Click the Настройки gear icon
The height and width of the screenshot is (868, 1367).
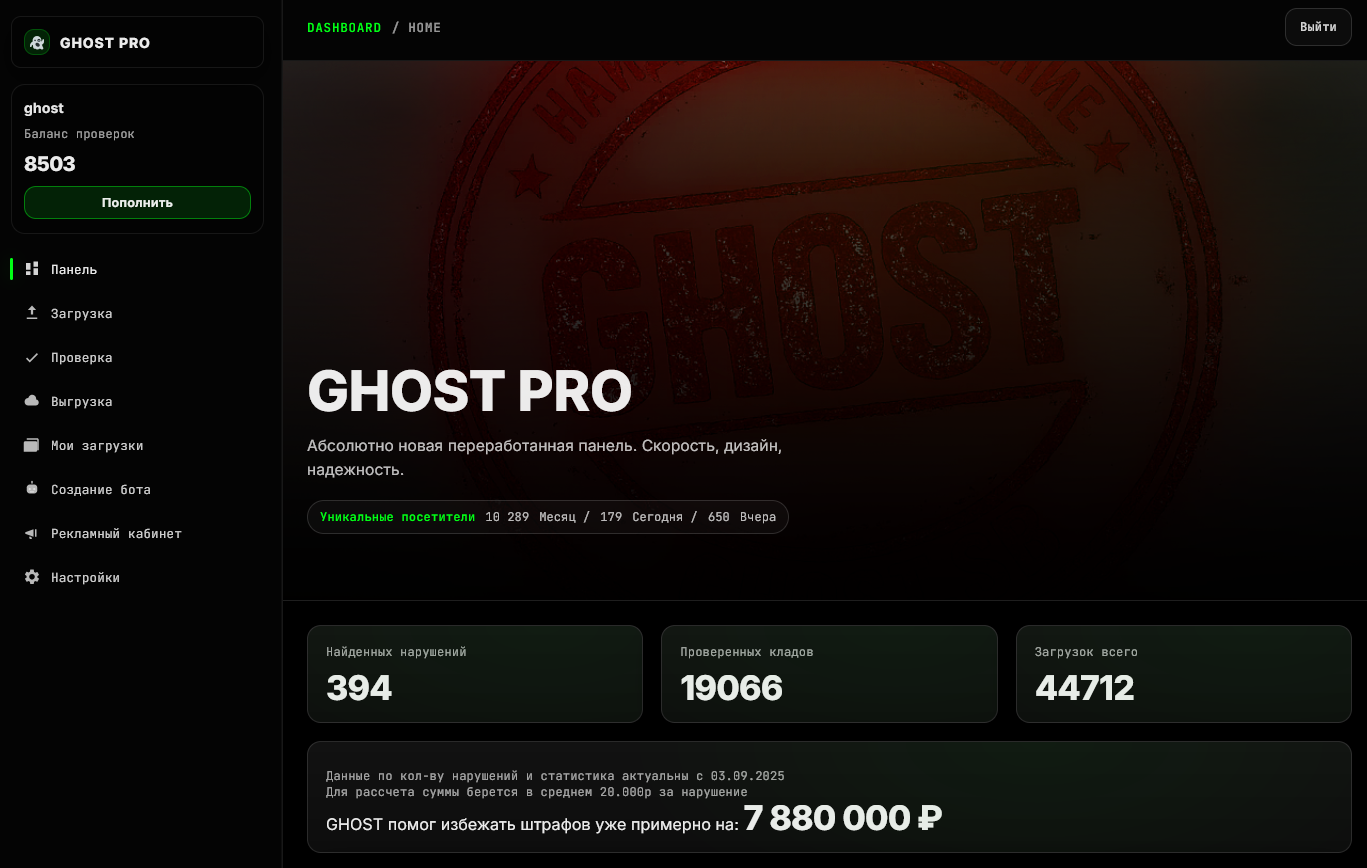(x=32, y=577)
